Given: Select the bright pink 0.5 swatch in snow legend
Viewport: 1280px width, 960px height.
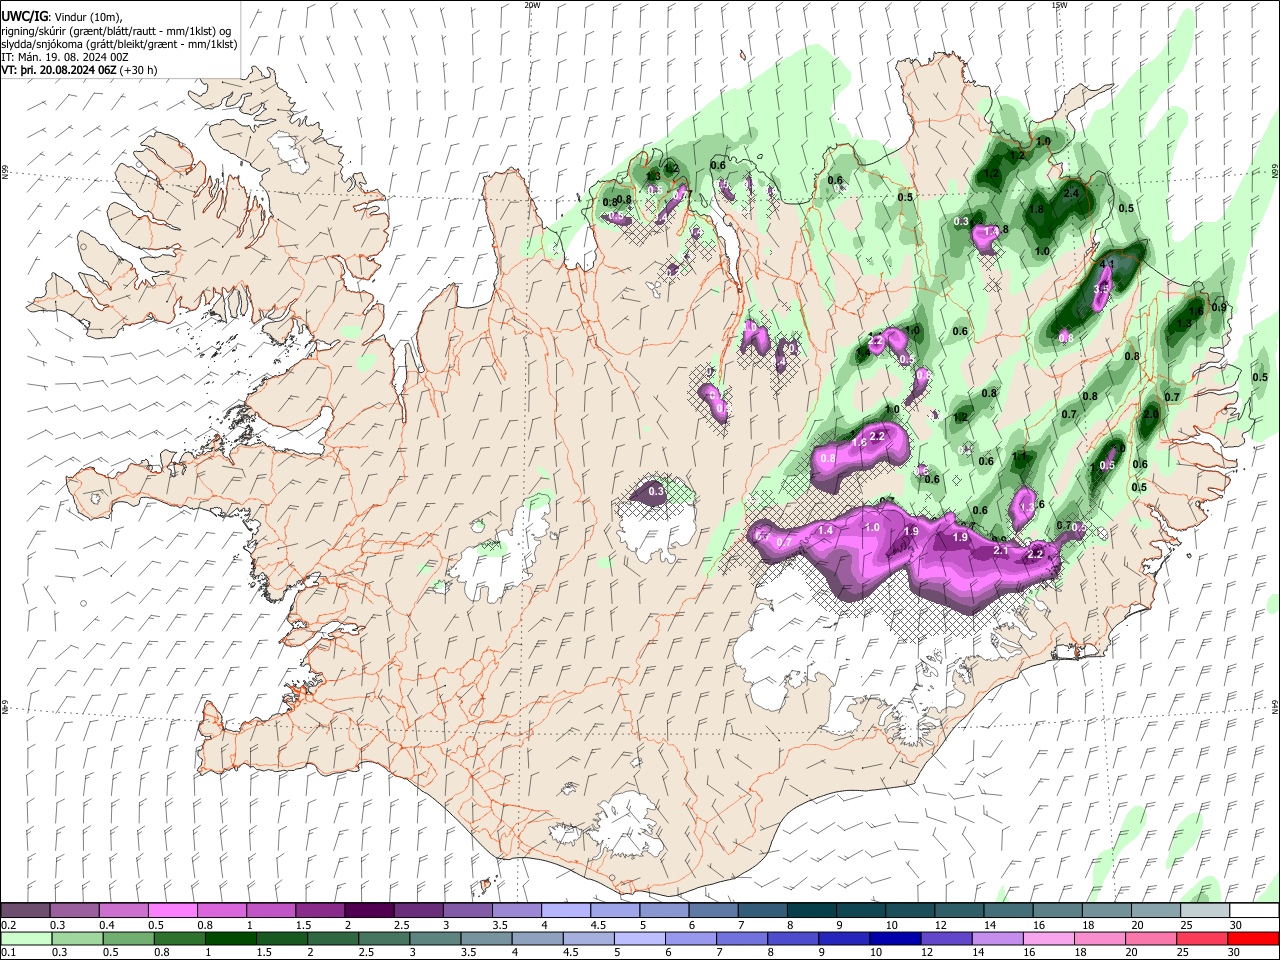Looking at the screenshot, I should [x=172, y=910].
